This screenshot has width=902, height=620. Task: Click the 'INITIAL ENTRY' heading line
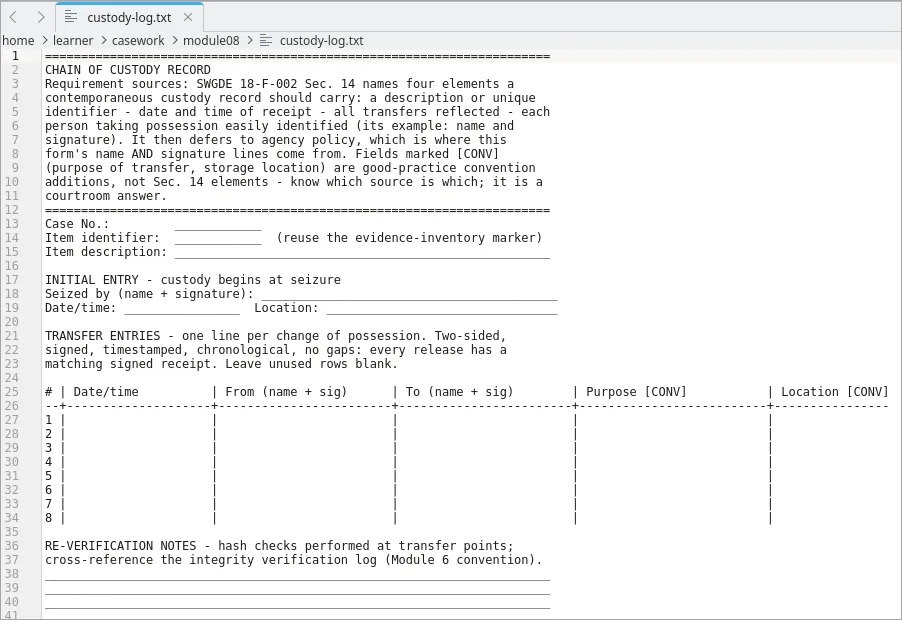193,280
